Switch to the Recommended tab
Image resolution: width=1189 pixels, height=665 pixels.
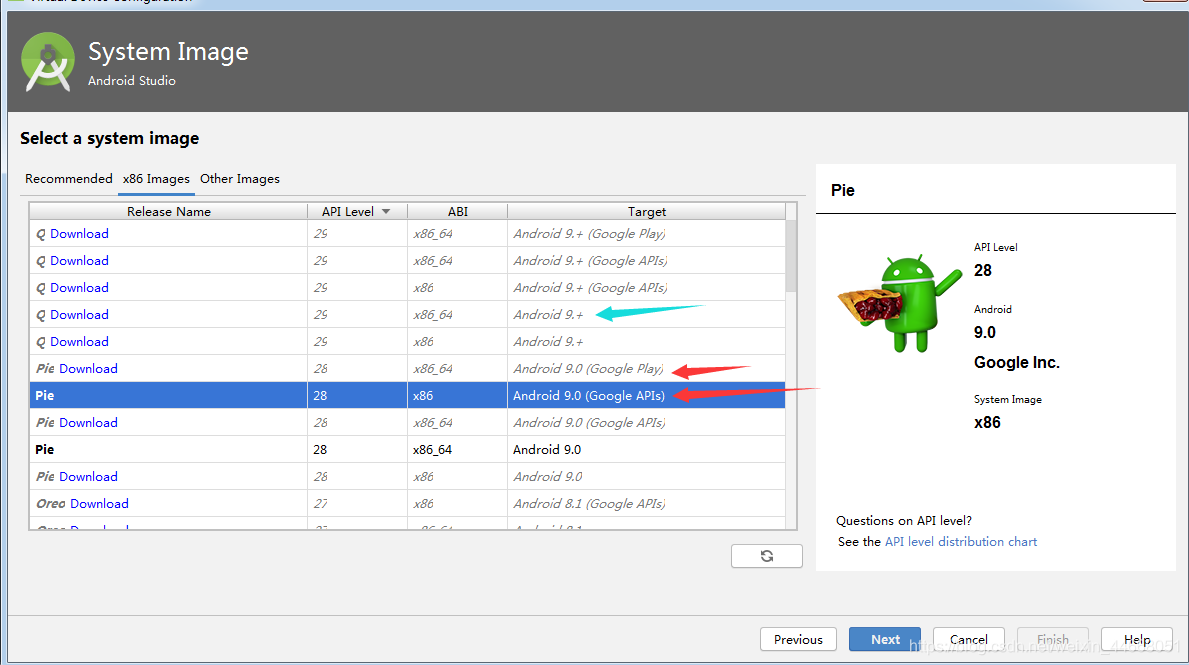coord(68,179)
